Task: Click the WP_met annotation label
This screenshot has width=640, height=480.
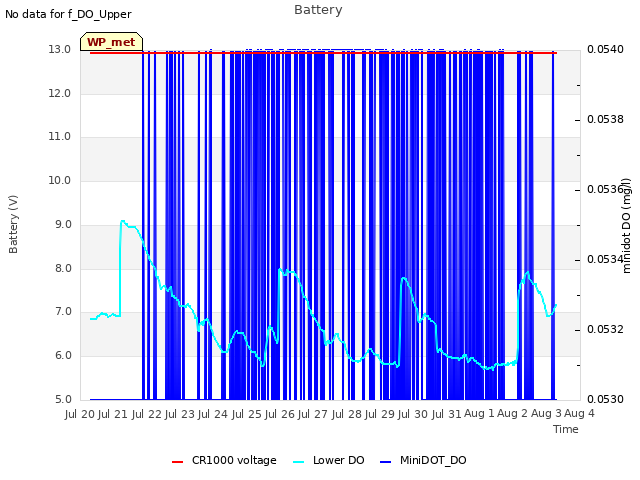Action: point(111,42)
